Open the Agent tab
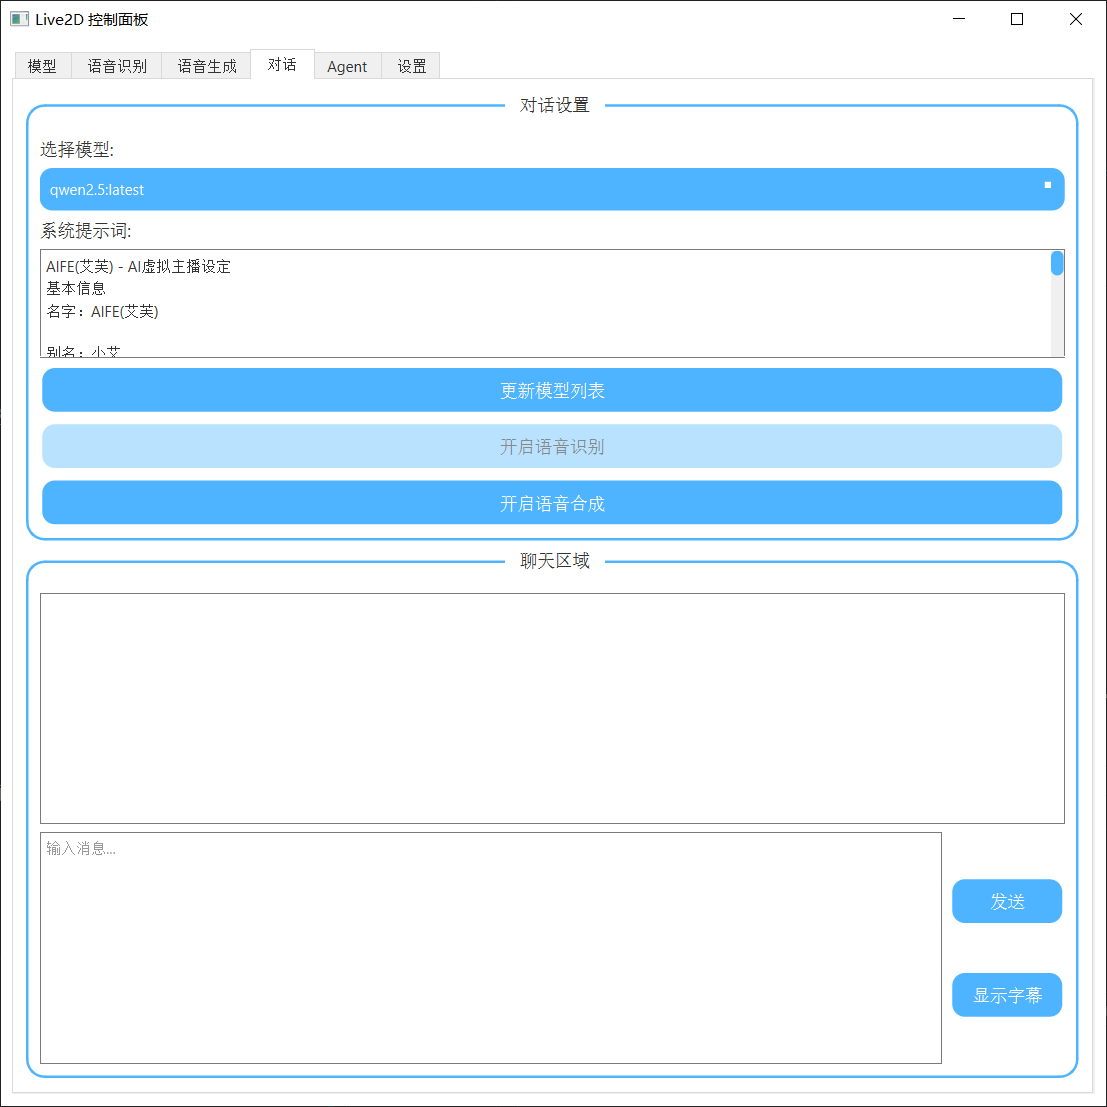The width and height of the screenshot is (1107, 1107). [x=347, y=66]
